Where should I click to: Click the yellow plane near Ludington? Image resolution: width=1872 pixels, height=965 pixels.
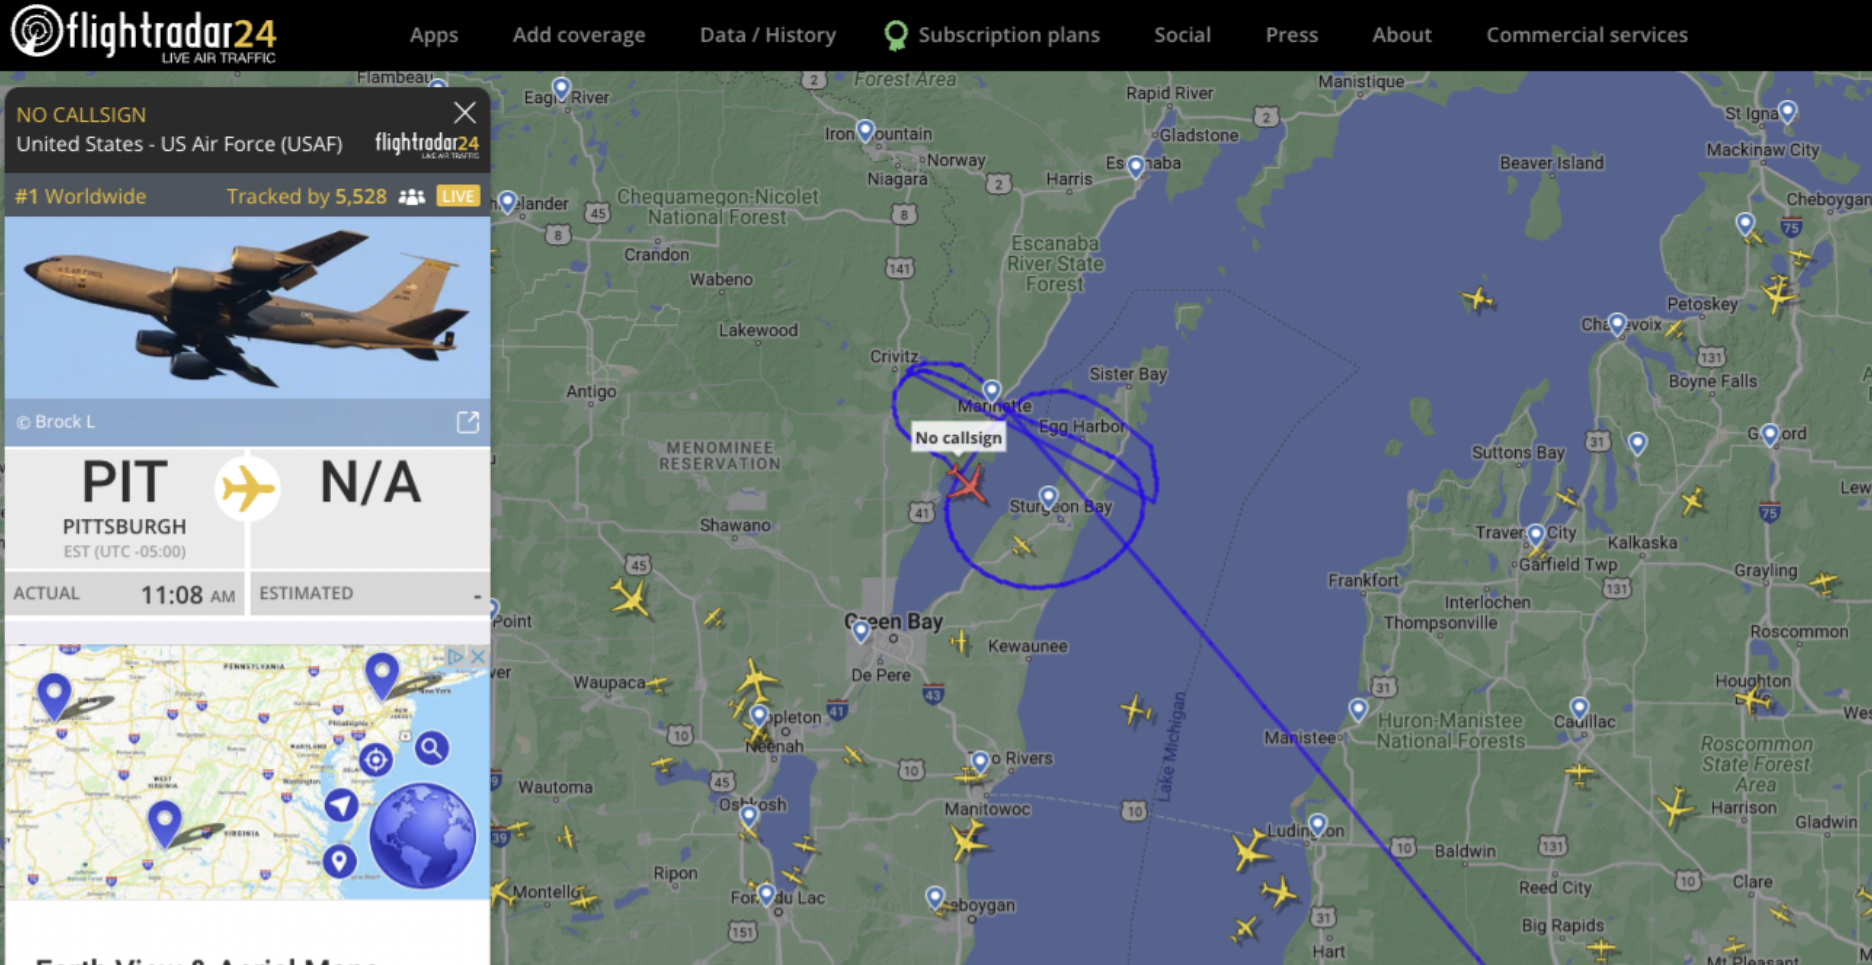coord(1249,850)
